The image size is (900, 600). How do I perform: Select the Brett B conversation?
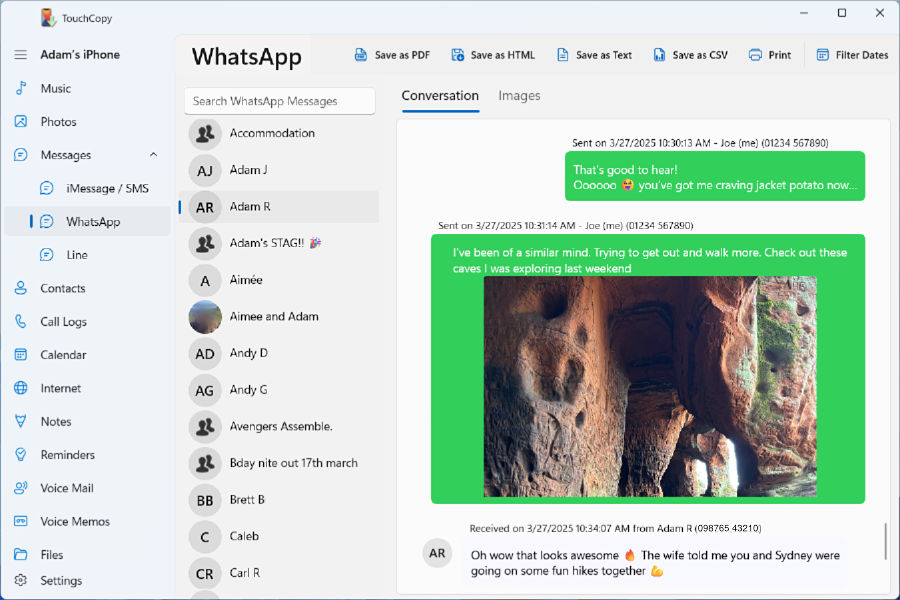coord(247,499)
